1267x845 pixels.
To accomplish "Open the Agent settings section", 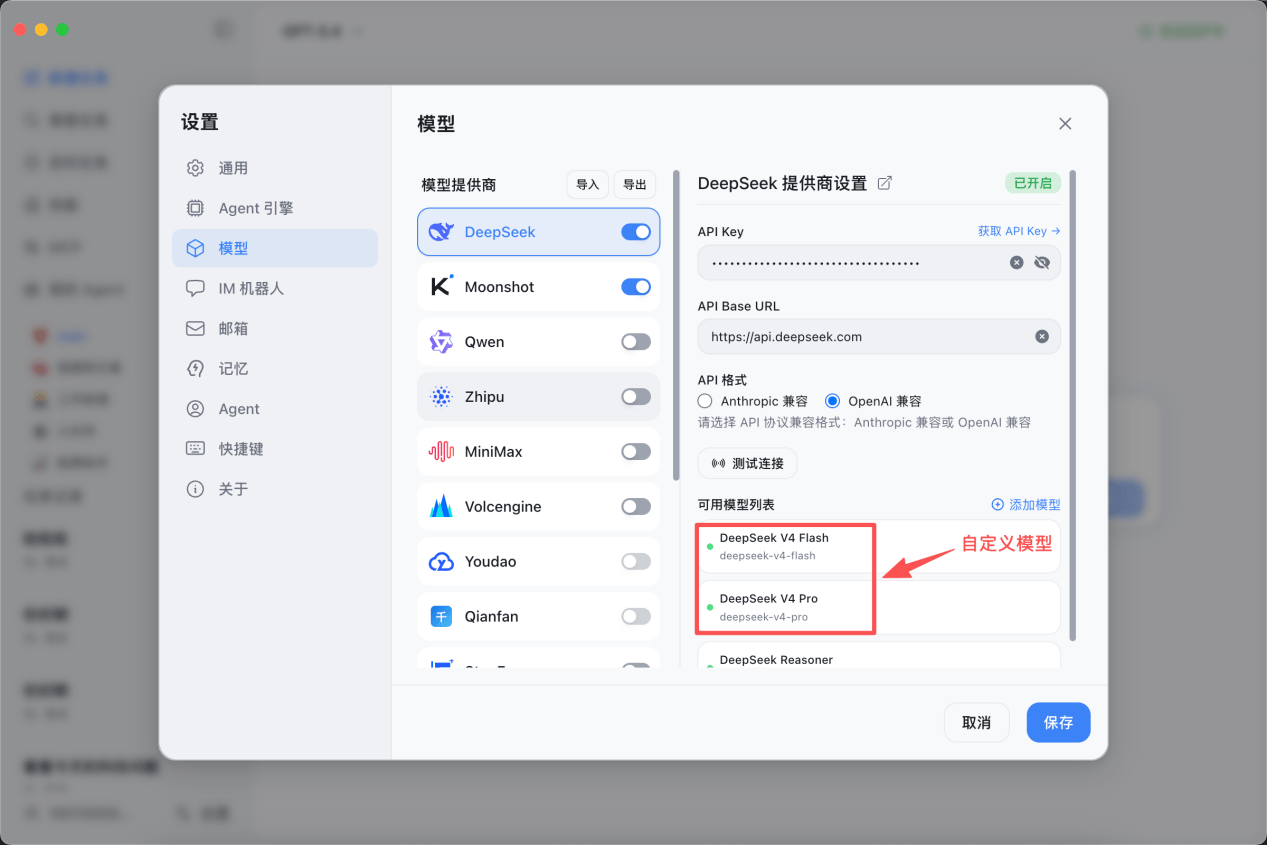I will [275, 408].
